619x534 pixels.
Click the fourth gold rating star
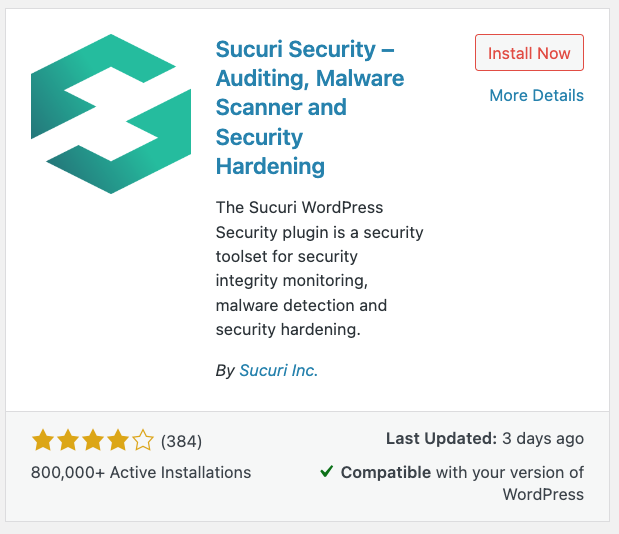(x=118, y=440)
